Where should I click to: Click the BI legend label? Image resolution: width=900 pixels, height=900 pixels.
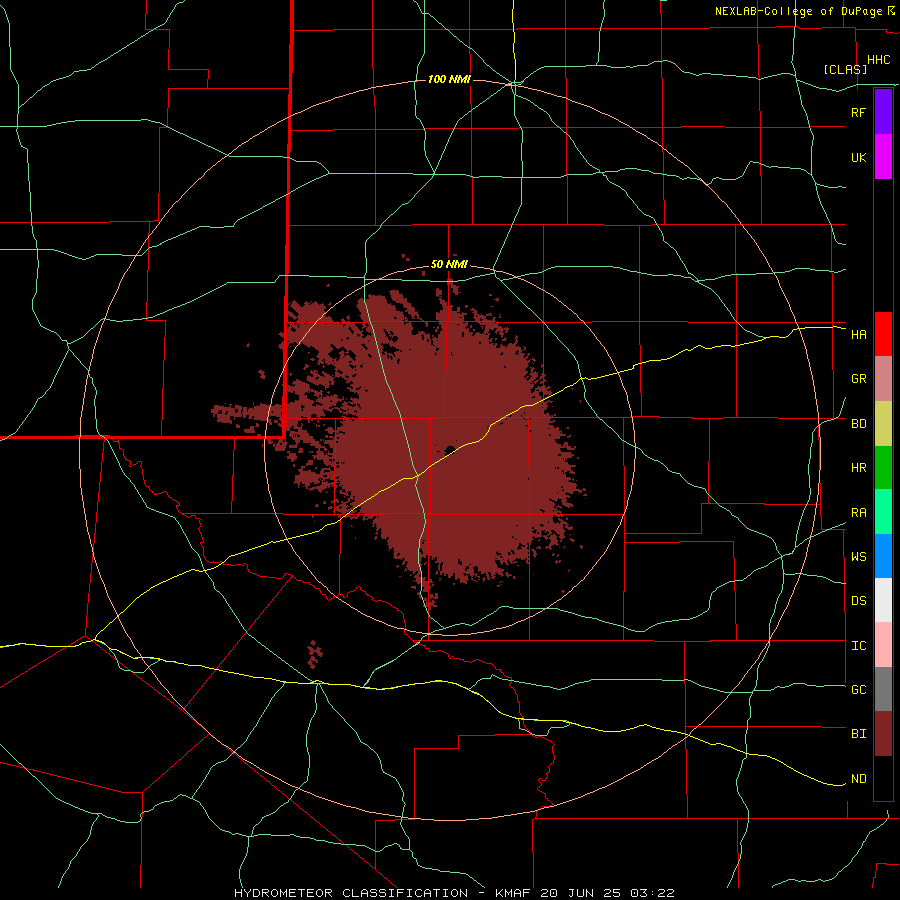pos(859,734)
